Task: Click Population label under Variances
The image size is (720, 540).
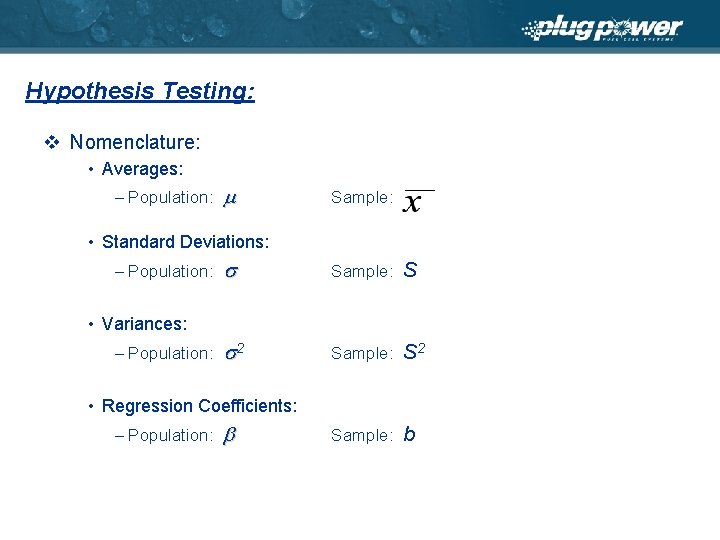Action: 170,353
